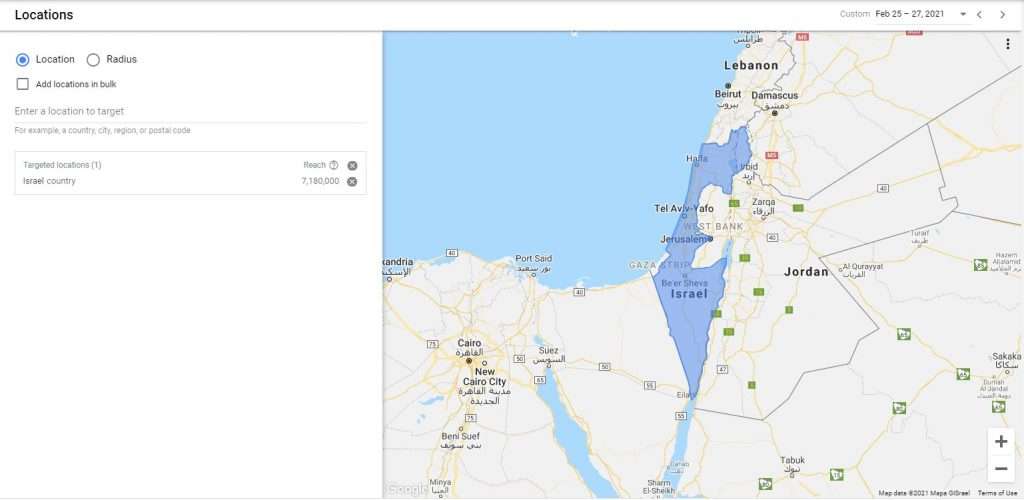Click the Jordan country label on the map
The width and height of the screenshot is (1024, 500).
[806, 272]
